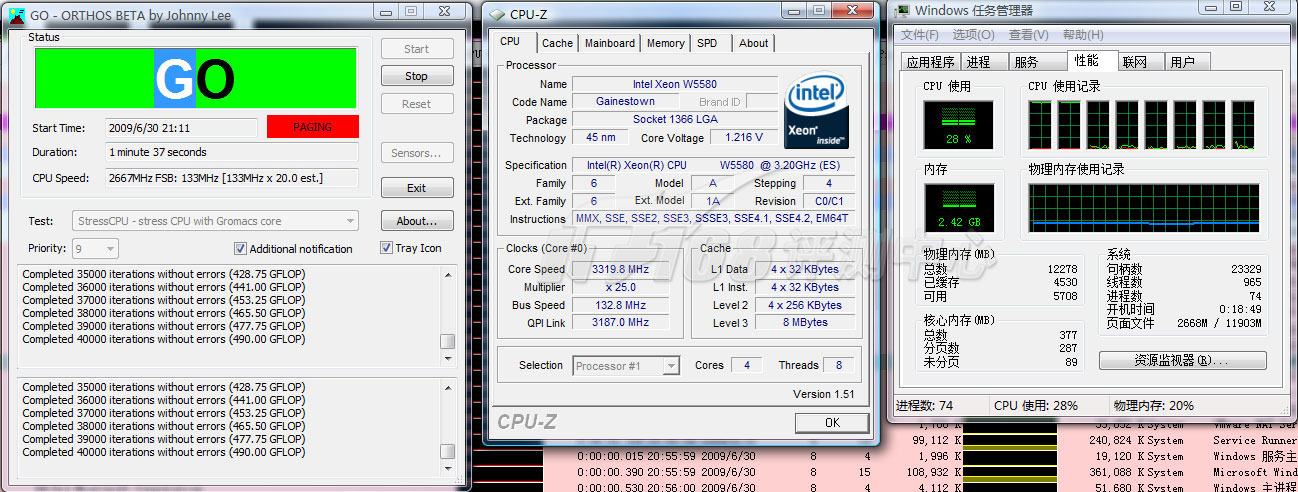
Task: Switch to 应用程序 tab in Task Manager
Action: 930,62
